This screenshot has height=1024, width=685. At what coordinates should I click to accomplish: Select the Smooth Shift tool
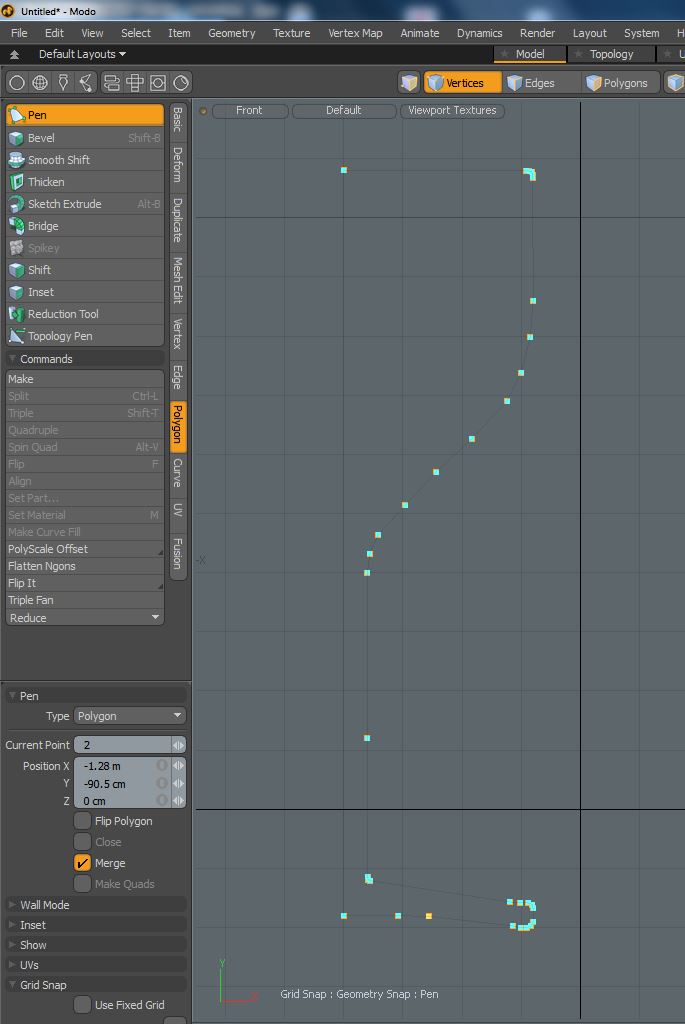coord(85,160)
